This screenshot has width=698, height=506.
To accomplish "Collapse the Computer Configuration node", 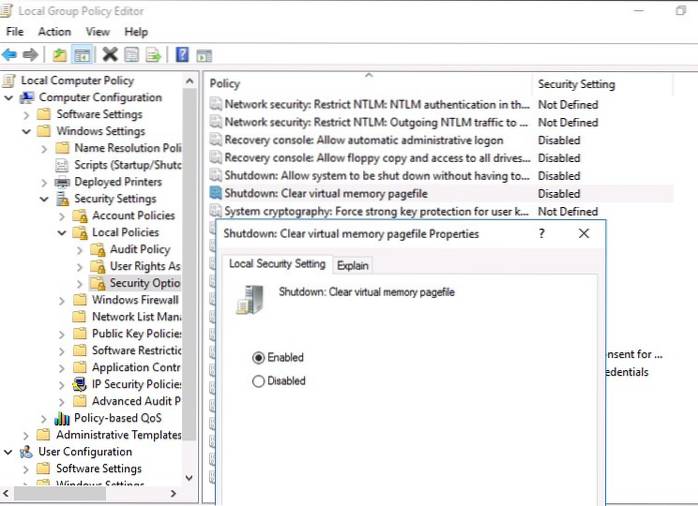I will click(9, 98).
